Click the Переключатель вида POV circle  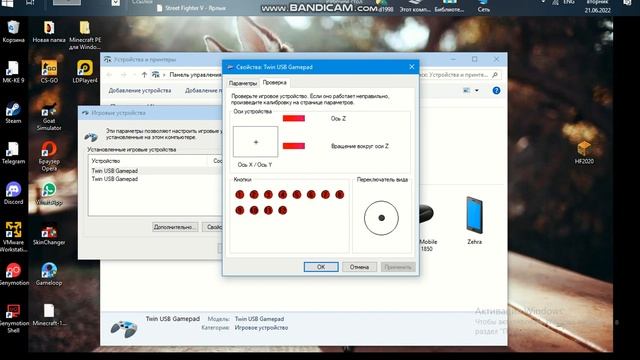(x=381, y=218)
